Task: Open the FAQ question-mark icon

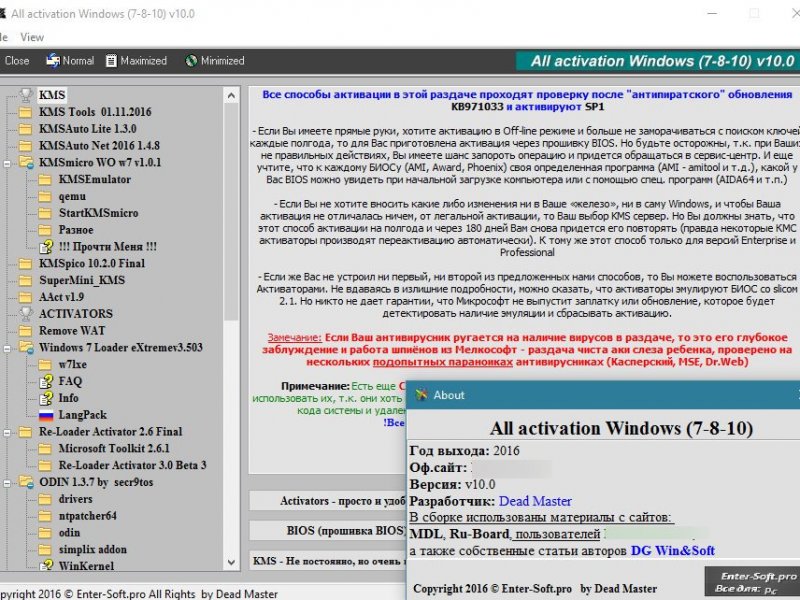Action: 46,381
